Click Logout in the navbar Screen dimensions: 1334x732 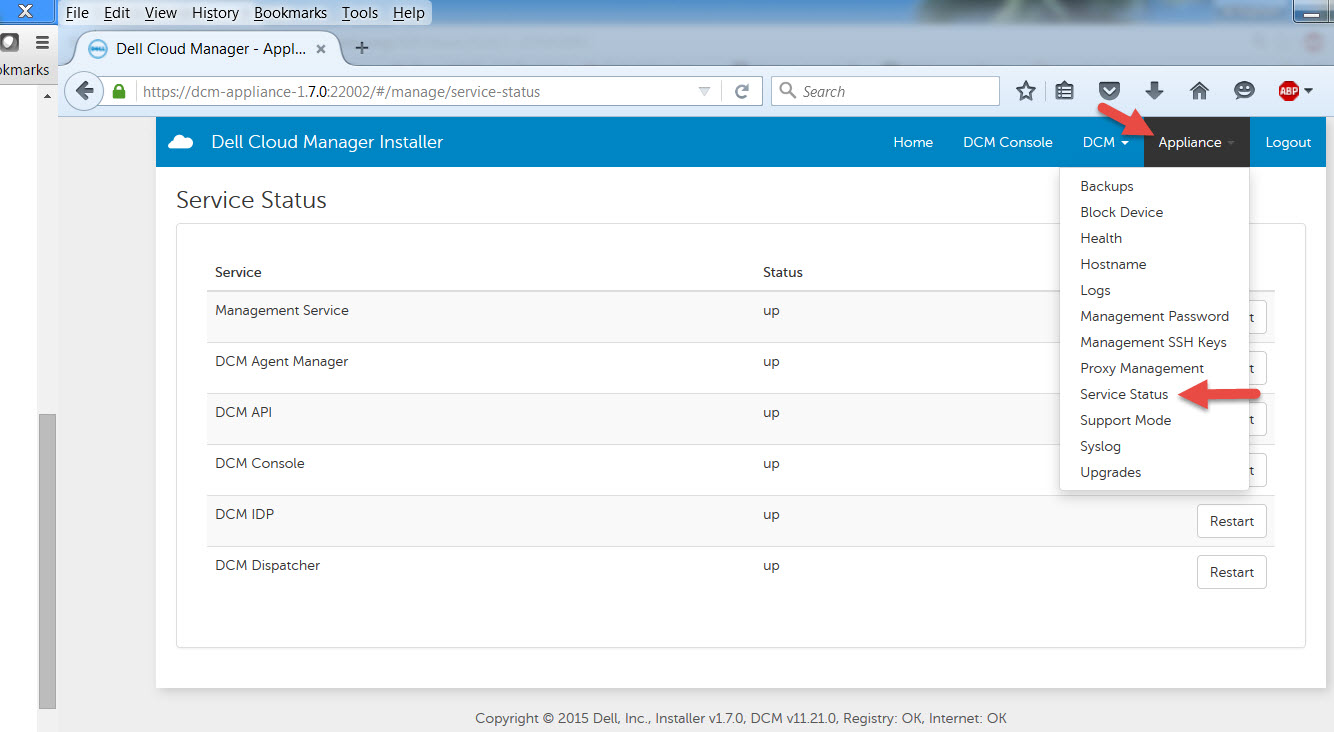1288,142
